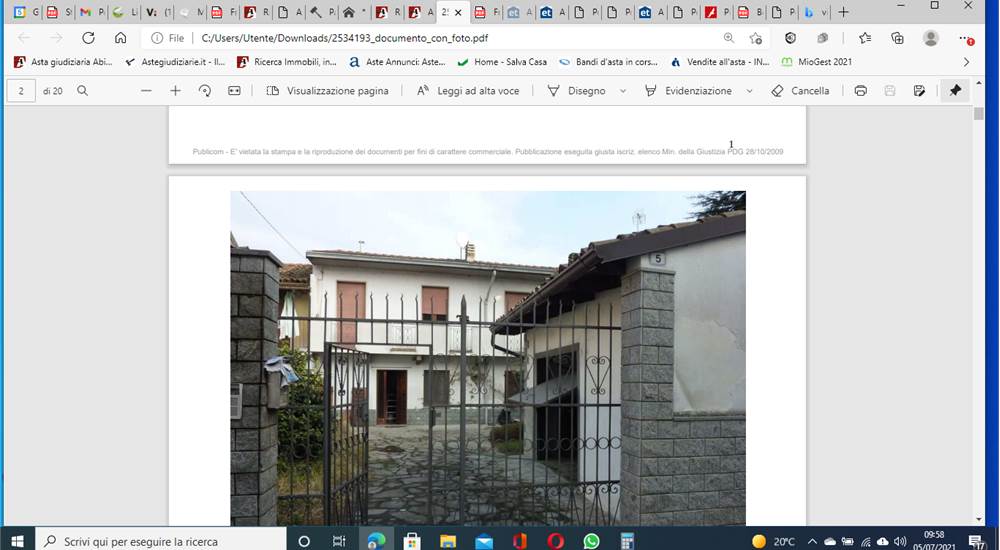Open the Favorites list icon
The width and height of the screenshot is (1000, 550).
click(x=865, y=38)
